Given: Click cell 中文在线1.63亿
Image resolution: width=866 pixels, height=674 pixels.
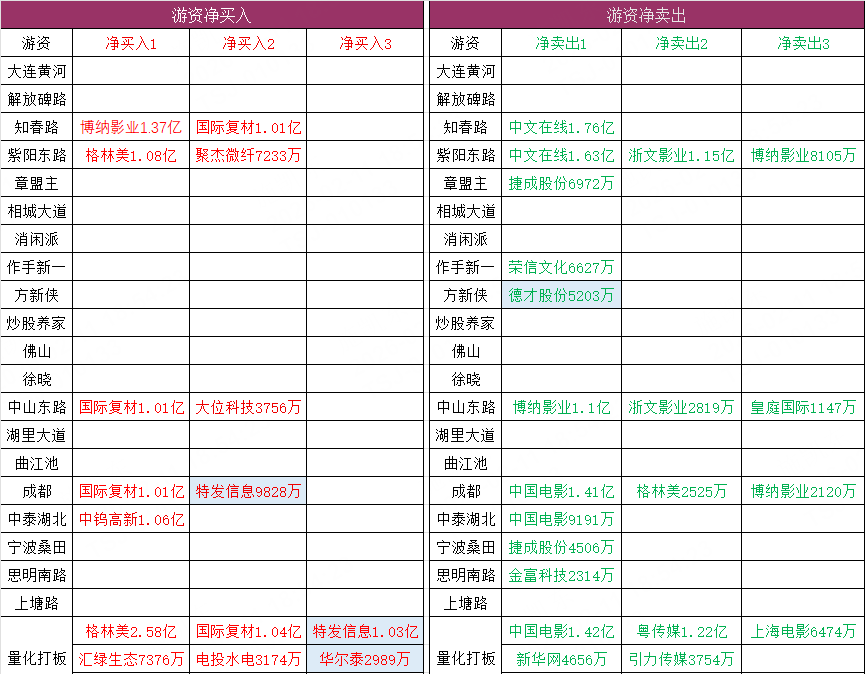Looking at the screenshot, I should (561, 155).
